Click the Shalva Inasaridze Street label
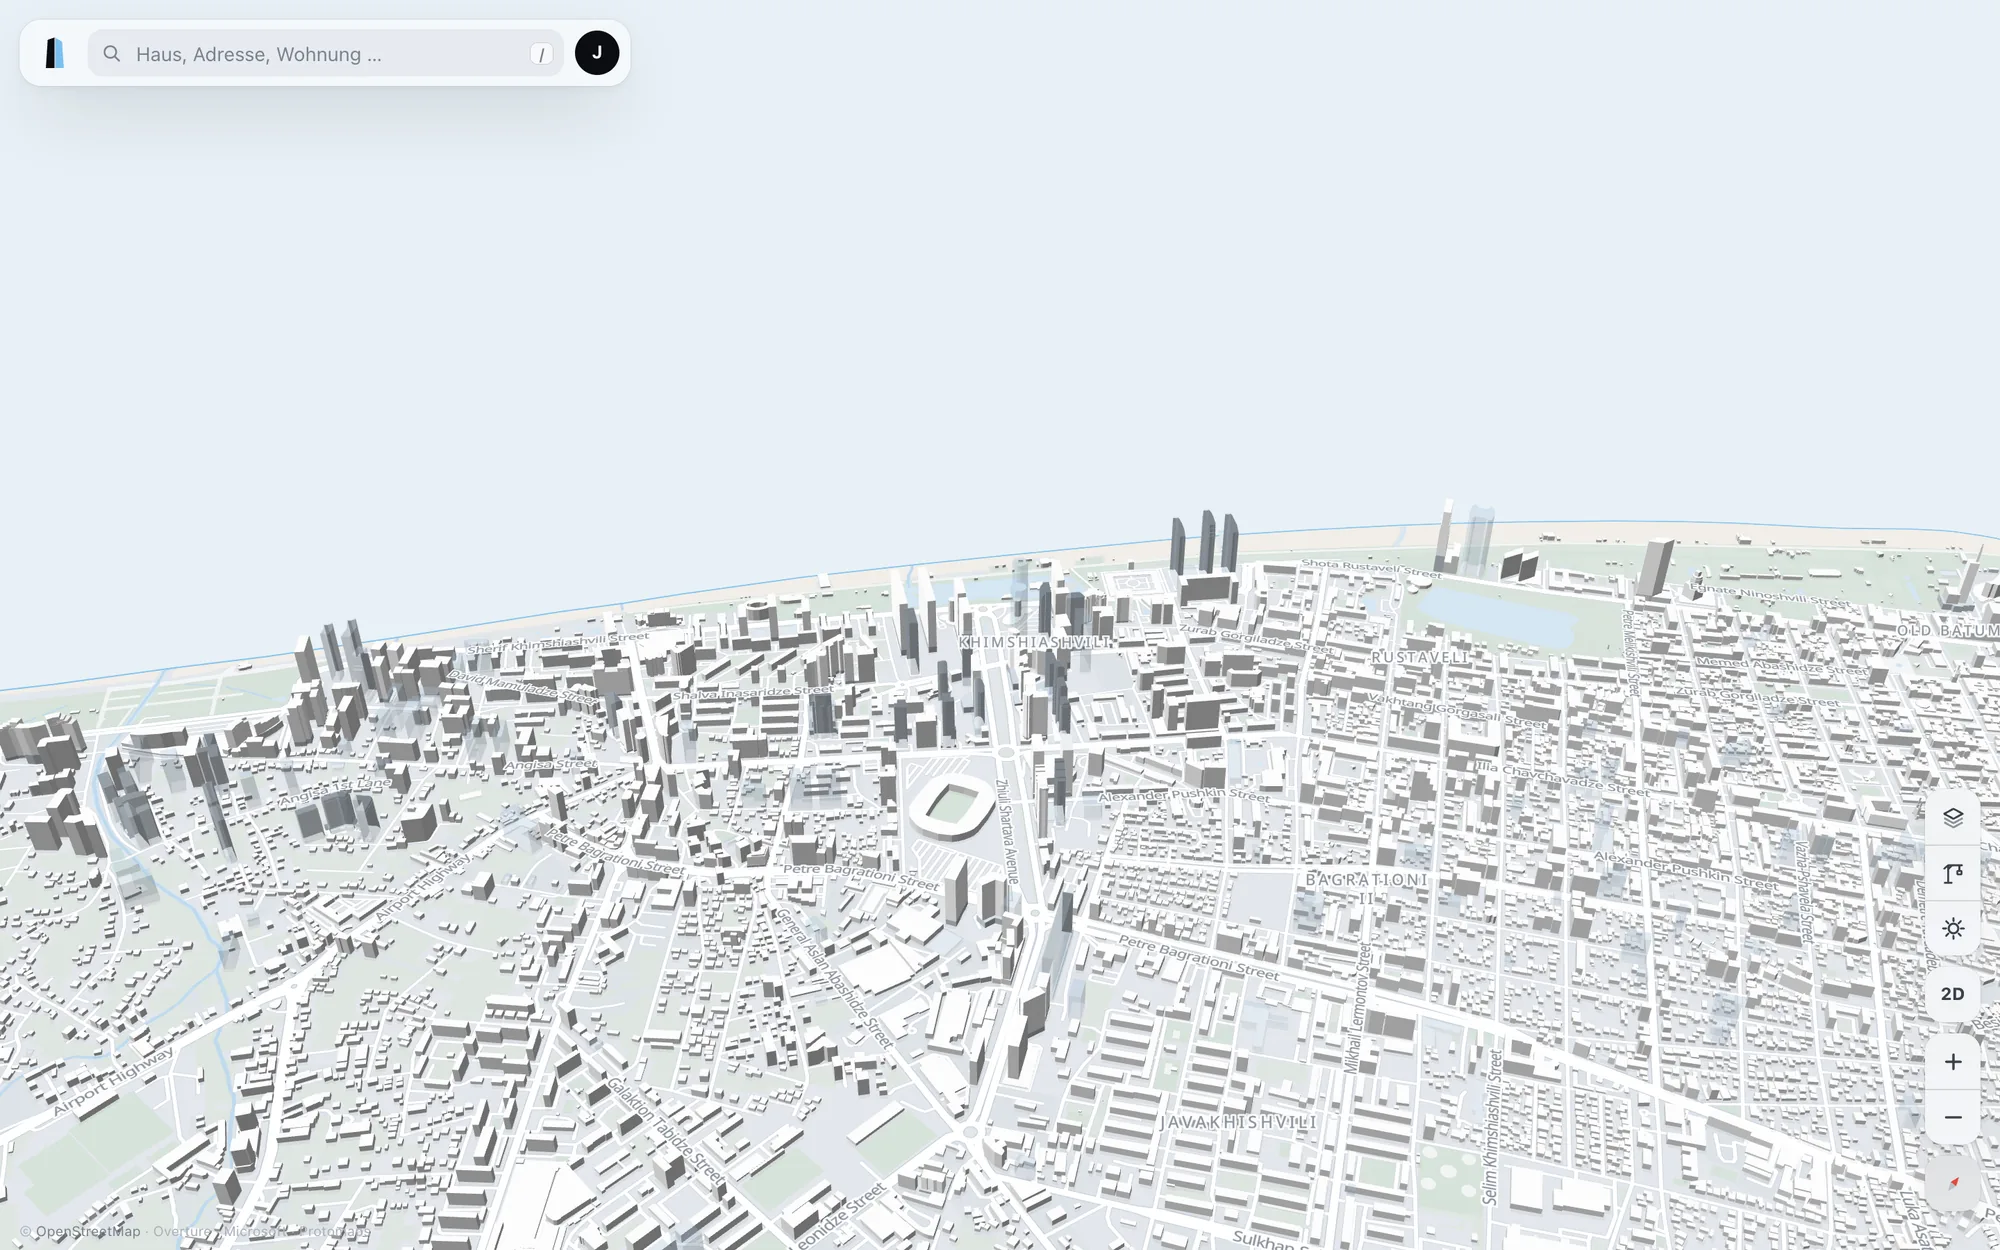This screenshot has height=1250, width=2000. 753,692
